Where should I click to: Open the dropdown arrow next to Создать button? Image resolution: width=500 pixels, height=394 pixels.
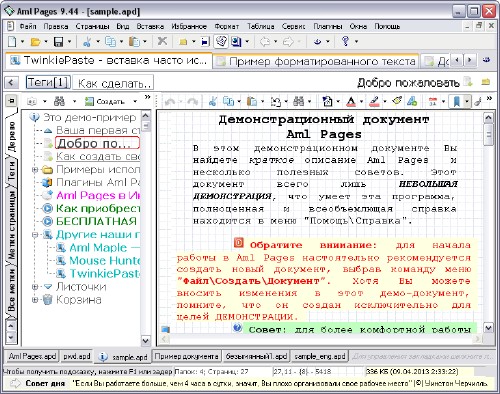pos(135,101)
